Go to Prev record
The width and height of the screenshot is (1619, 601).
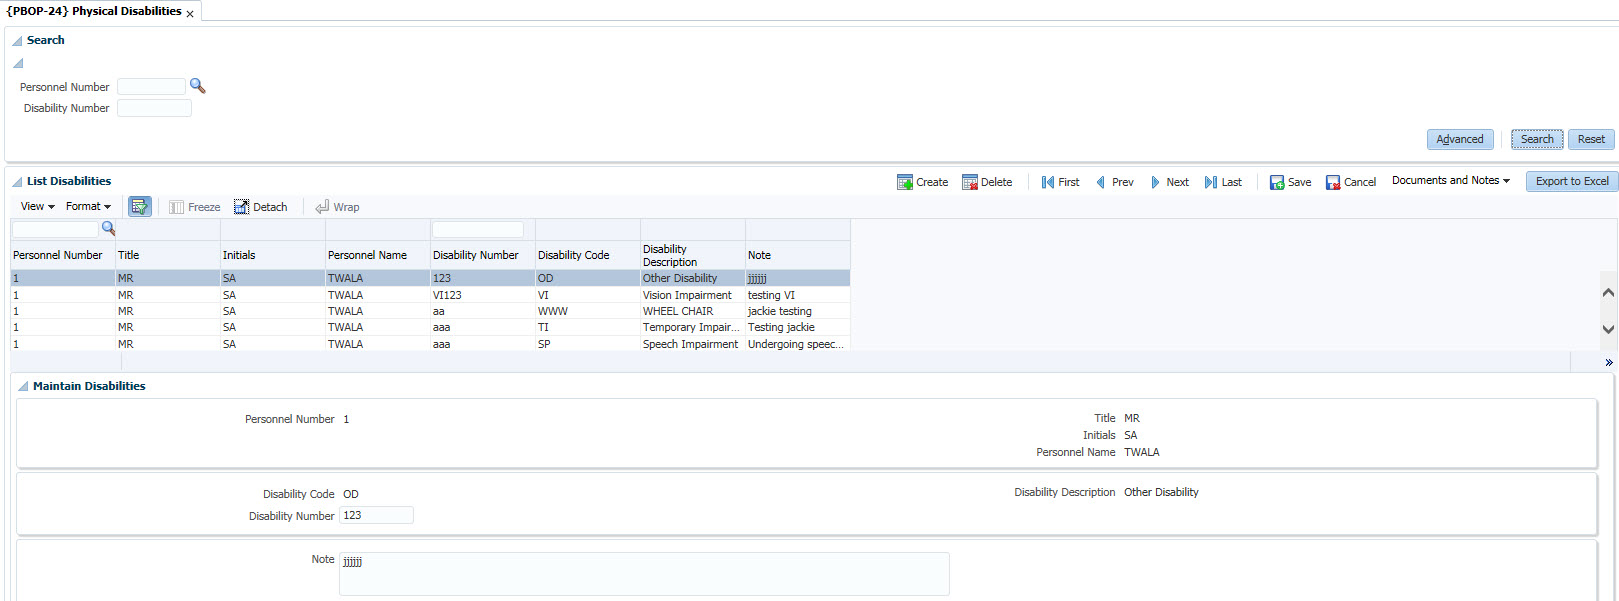(1101, 182)
